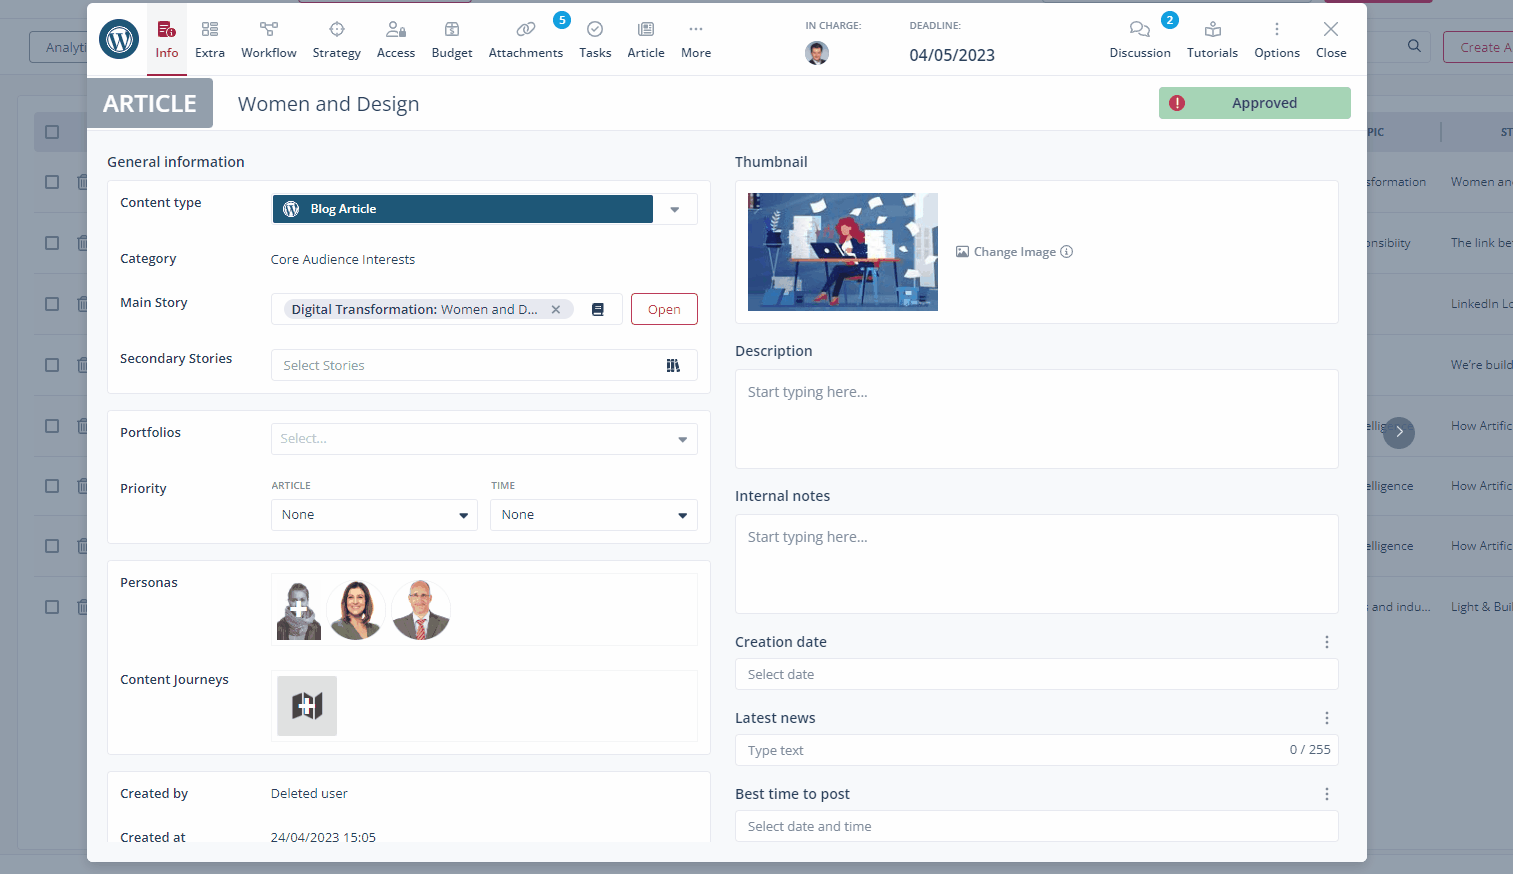
Task: Add a content journey map icon
Action: point(307,706)
